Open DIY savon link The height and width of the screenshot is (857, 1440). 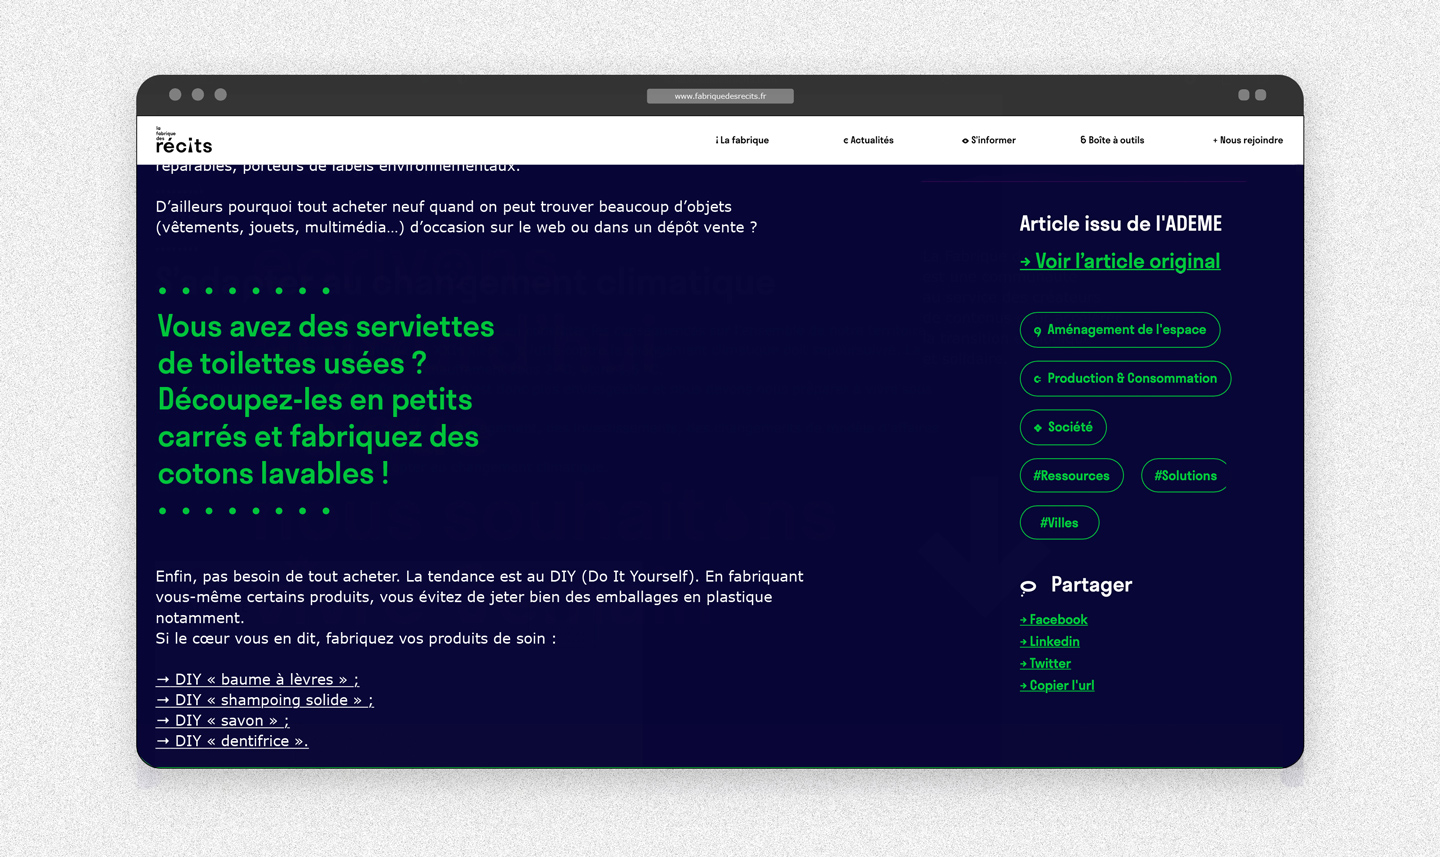click(x=222, y=721)
